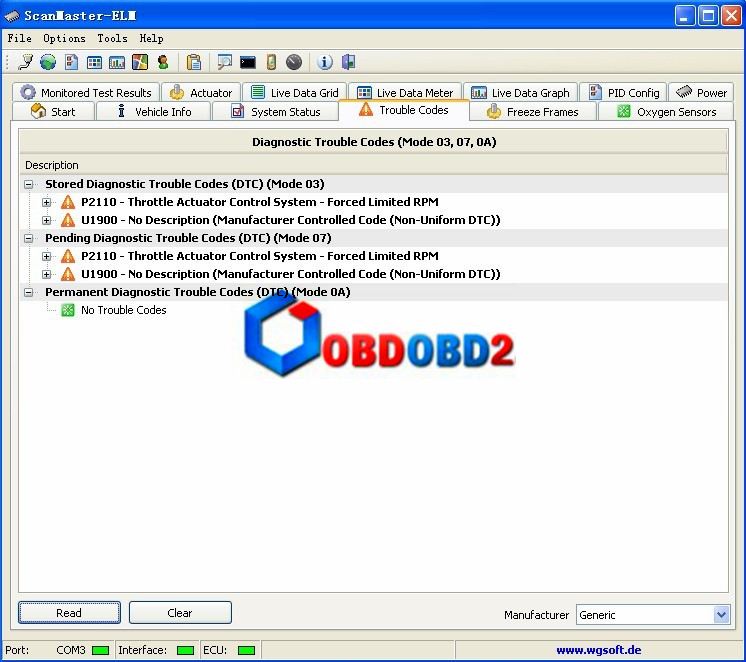Expand pending U1900 trouble code

click(x=47, y=274)
